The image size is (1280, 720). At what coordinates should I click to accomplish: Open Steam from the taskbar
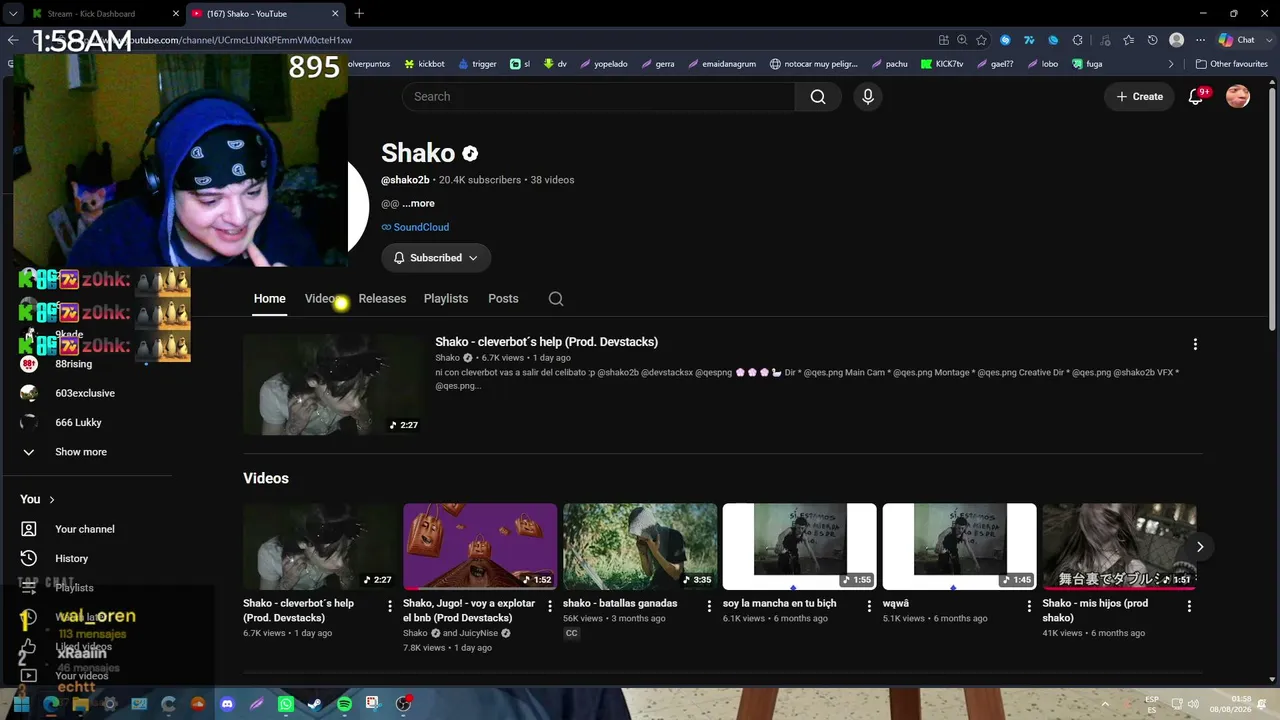(314, 704)
